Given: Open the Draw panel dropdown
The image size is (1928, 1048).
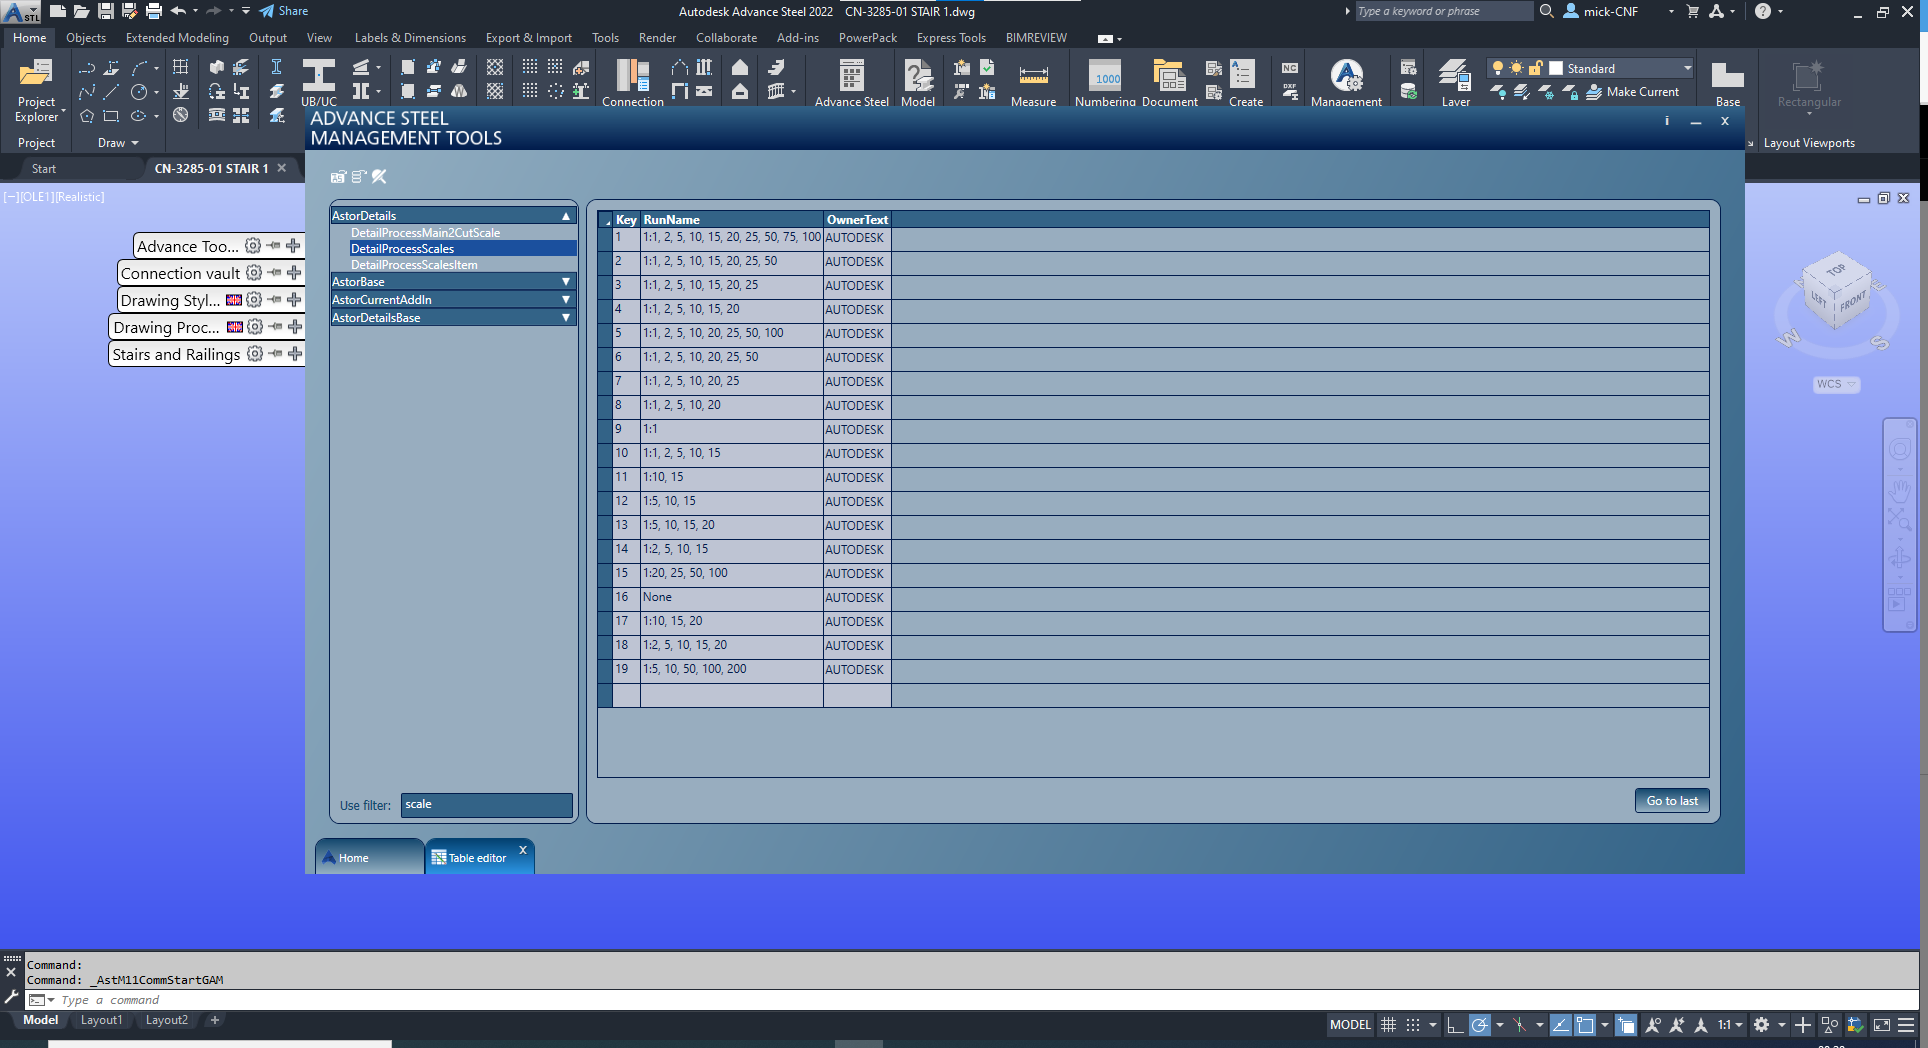Looking at the screenshot, I should tap(118, 143).
